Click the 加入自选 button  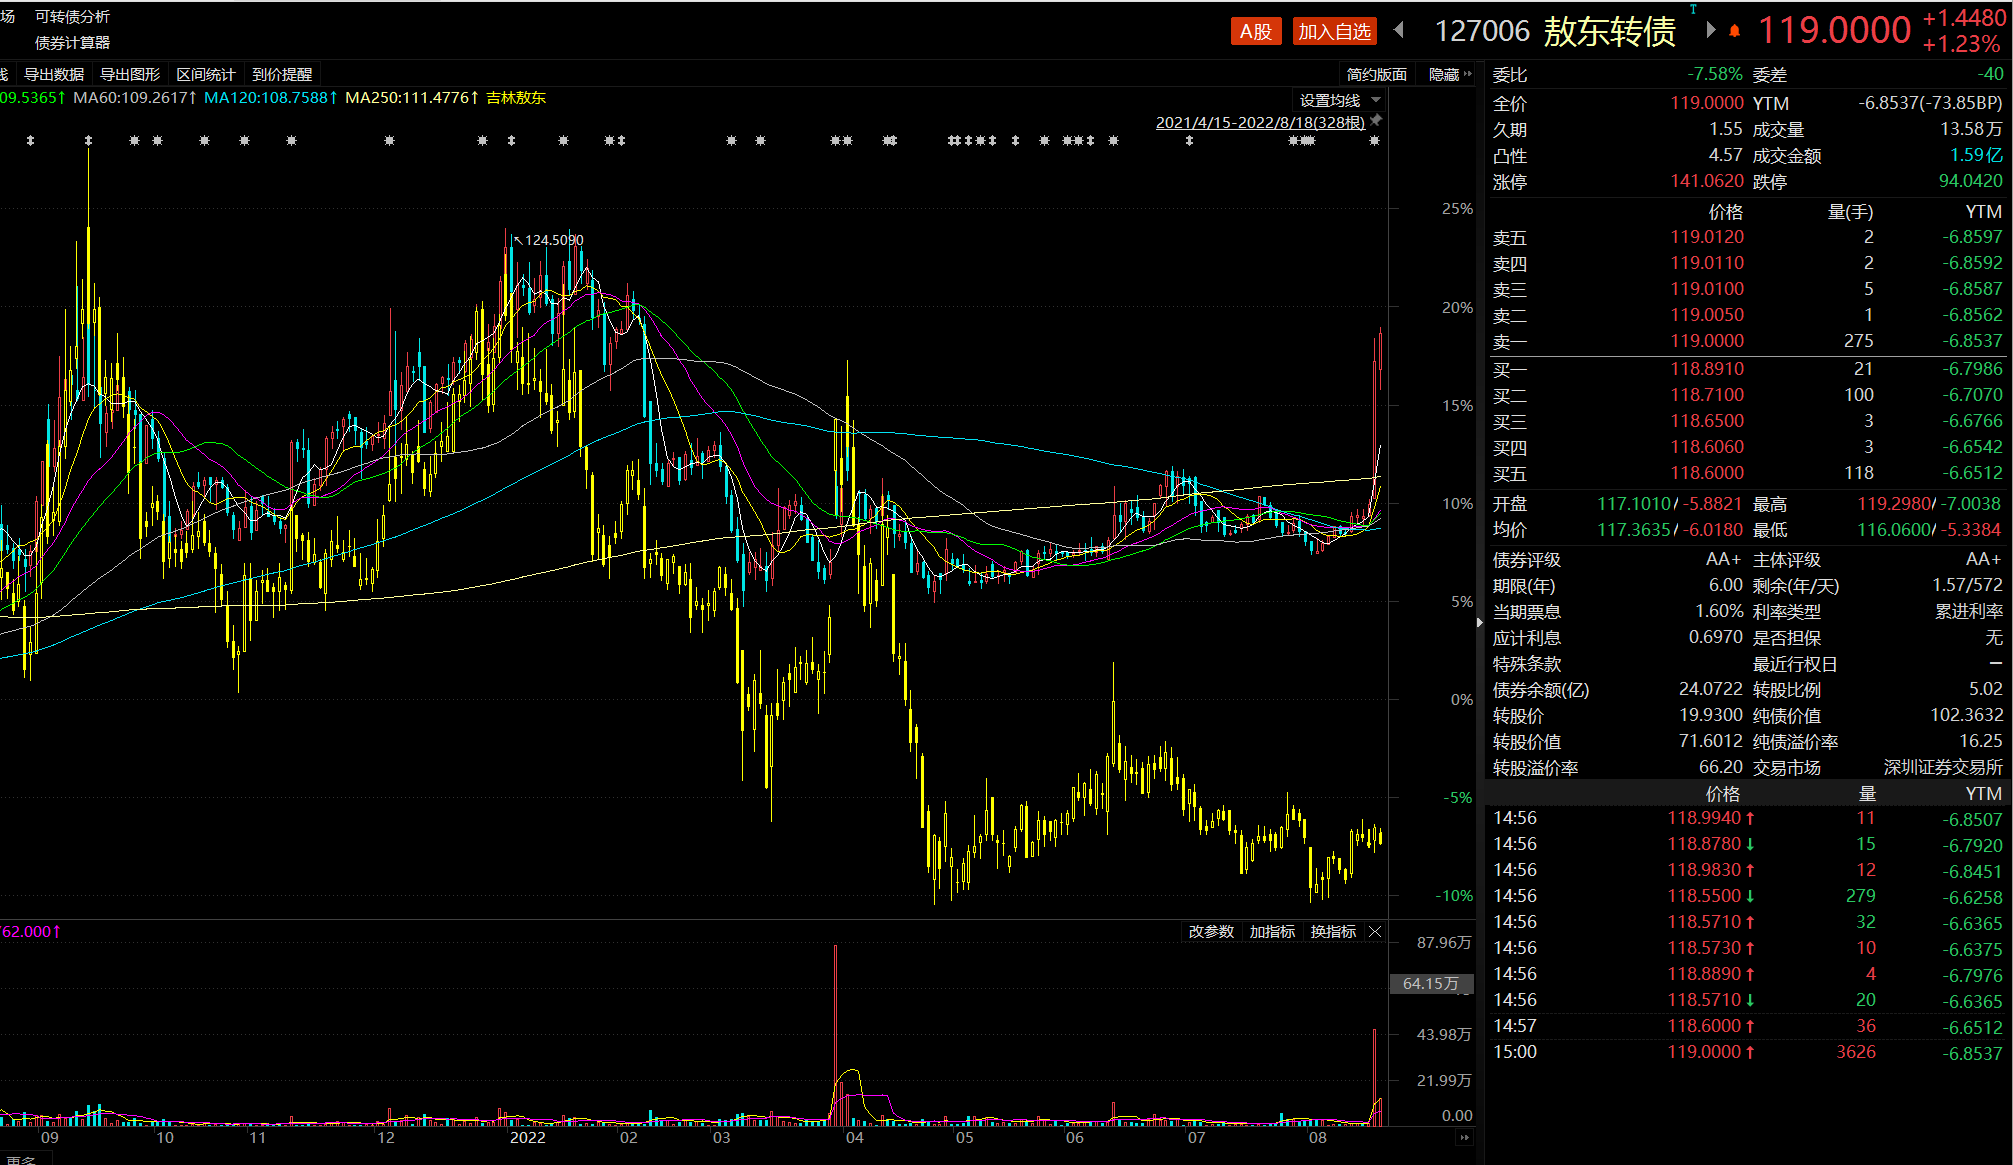(1334, 32)
